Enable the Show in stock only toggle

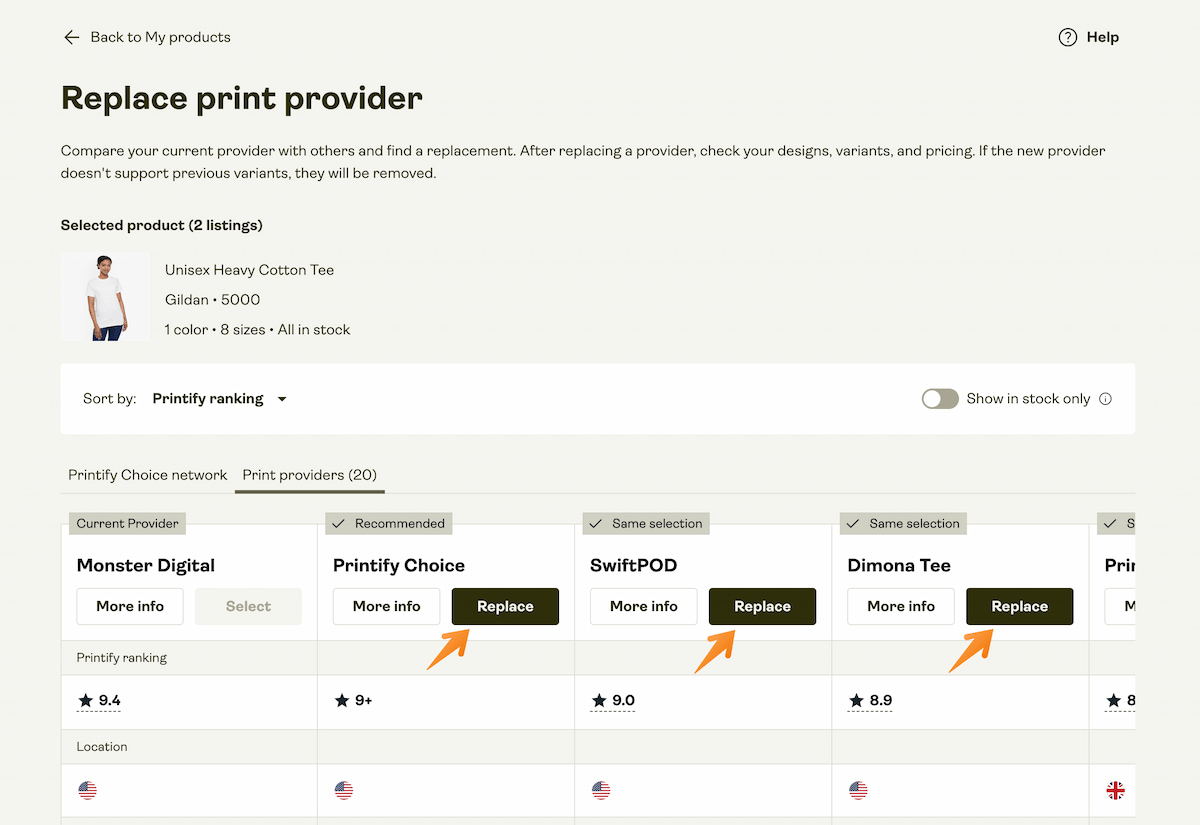(x=940, y=398)
